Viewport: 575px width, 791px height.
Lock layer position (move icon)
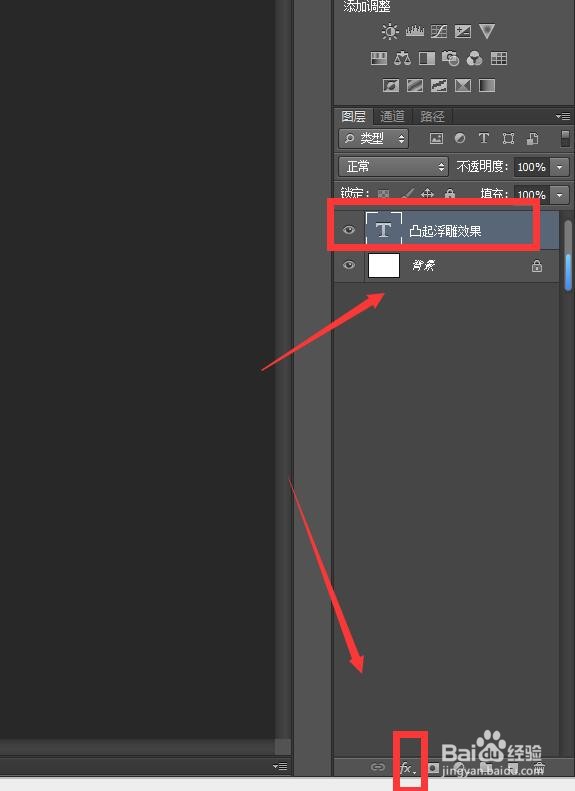click(427, 193)
